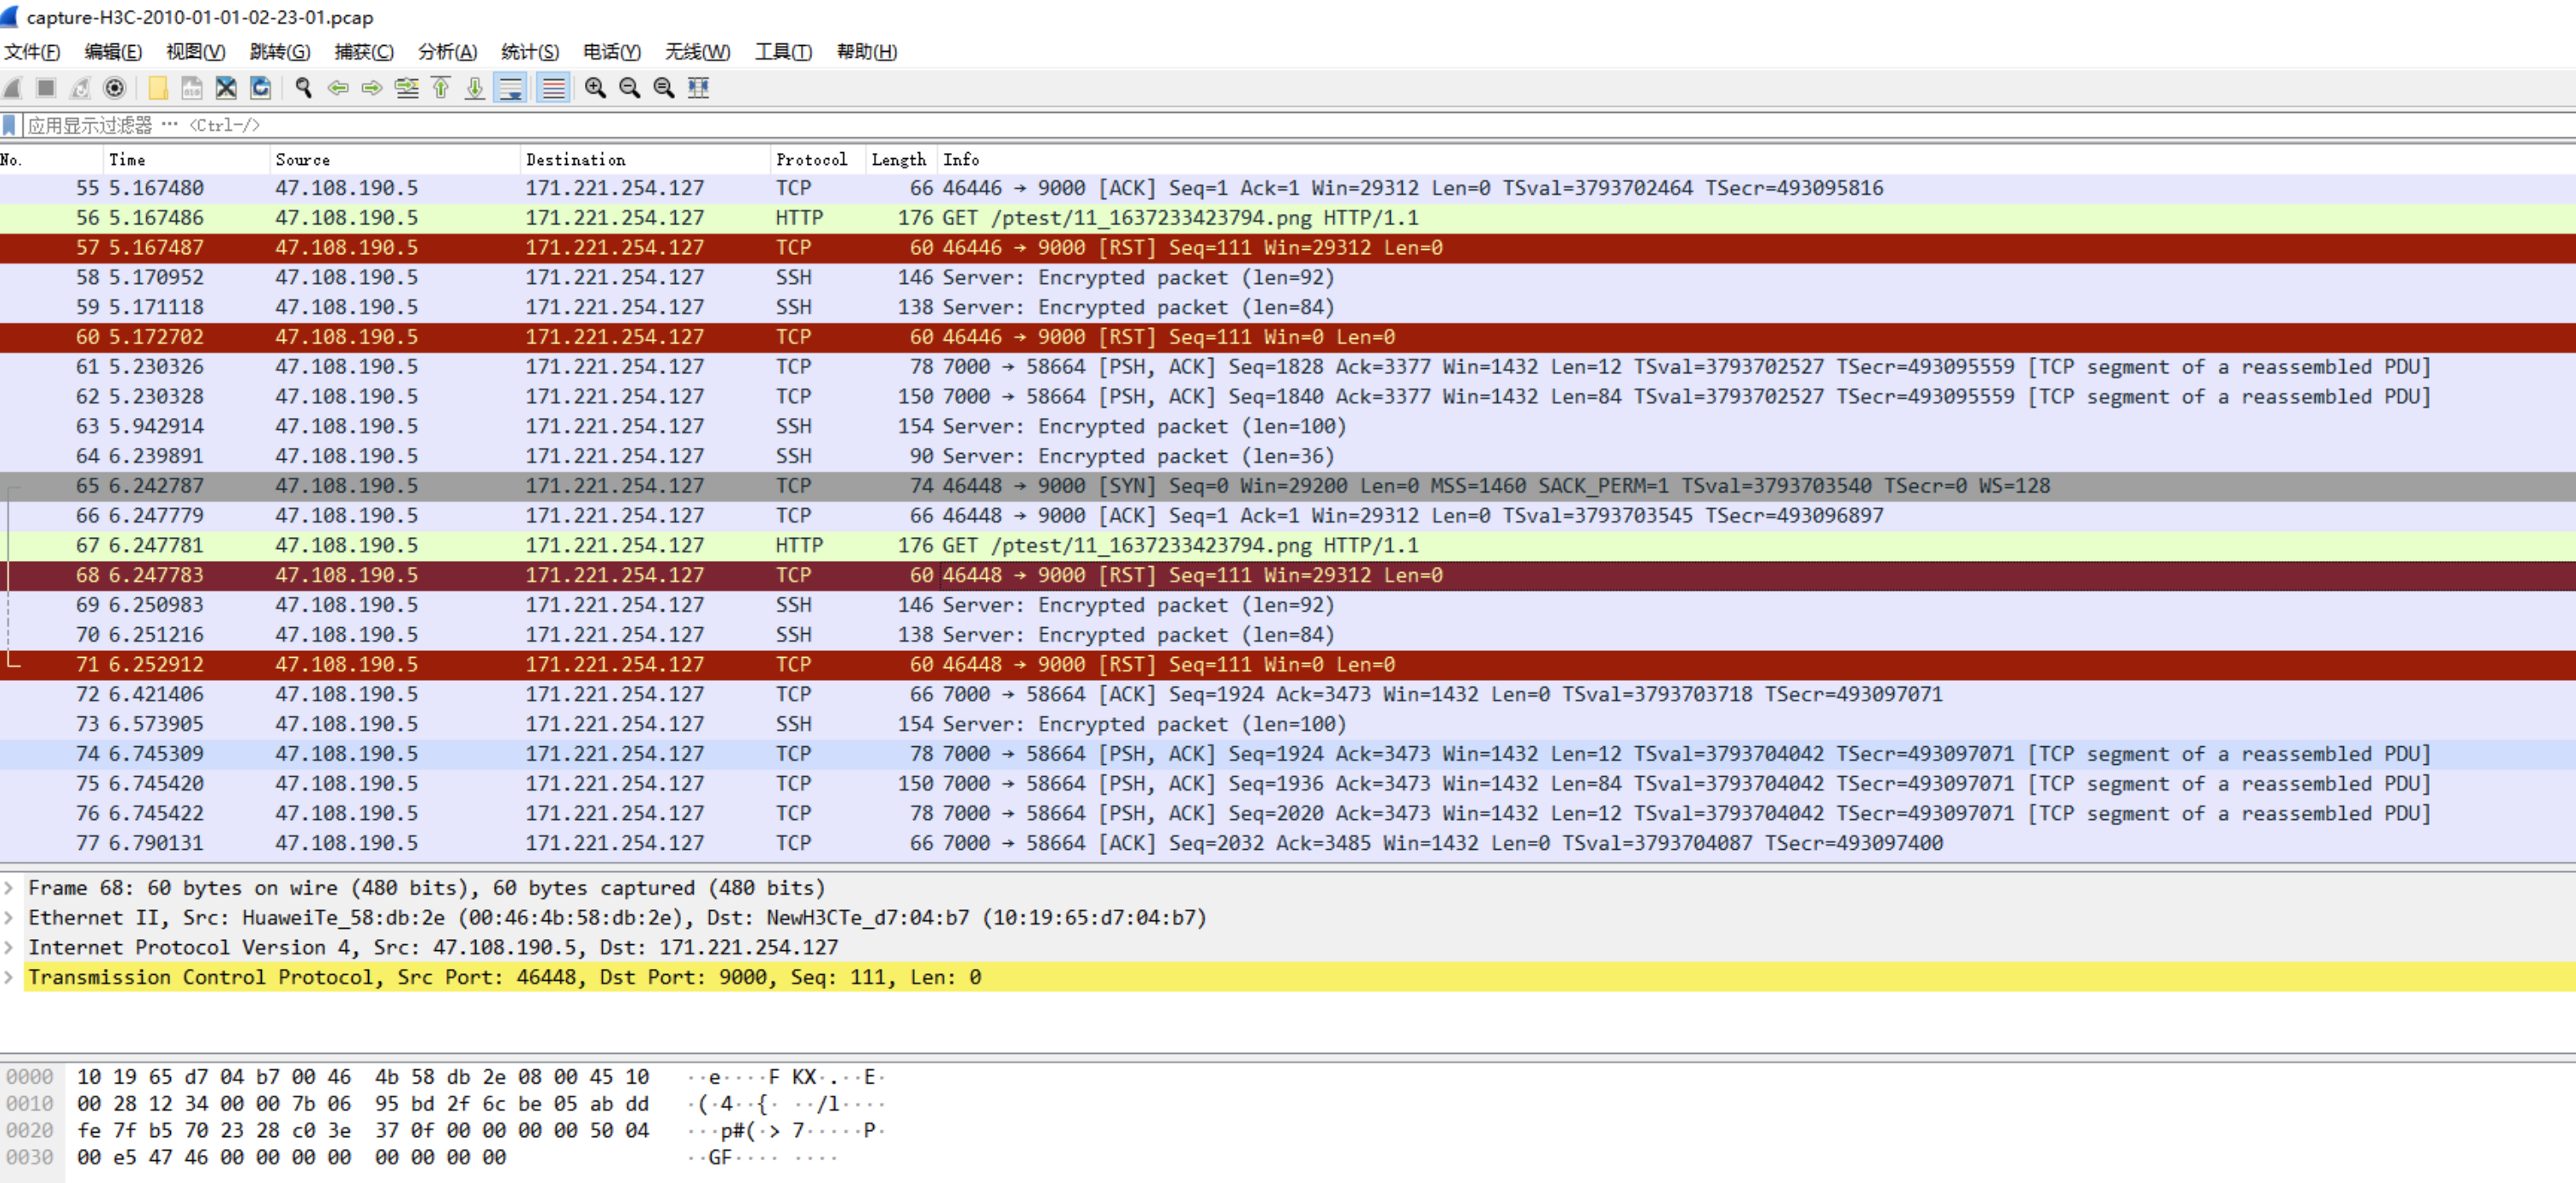The width and height of the screenshot is (2576, 1183).
Task: Jump to the first packet icon
Action: [x=441, y=88]
